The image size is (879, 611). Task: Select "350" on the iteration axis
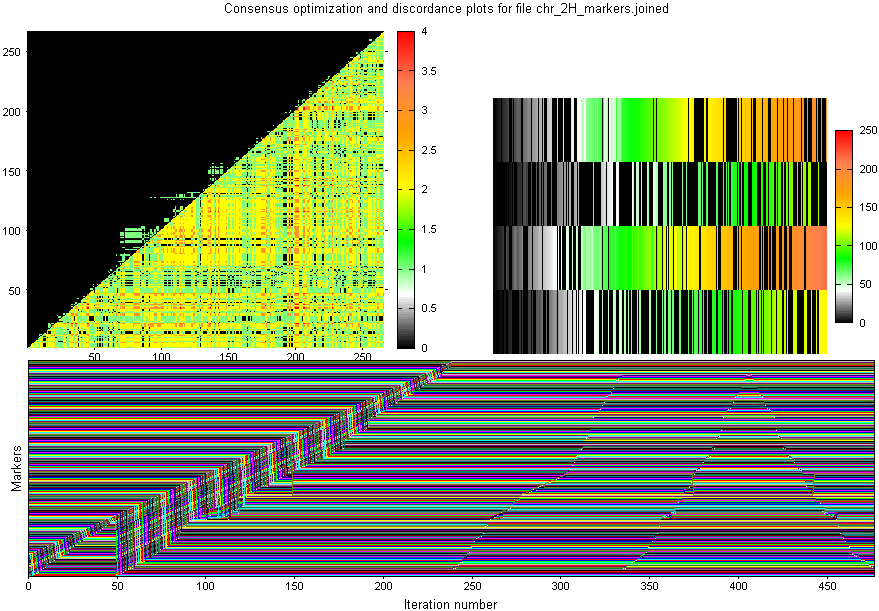(x=650, y=586)
